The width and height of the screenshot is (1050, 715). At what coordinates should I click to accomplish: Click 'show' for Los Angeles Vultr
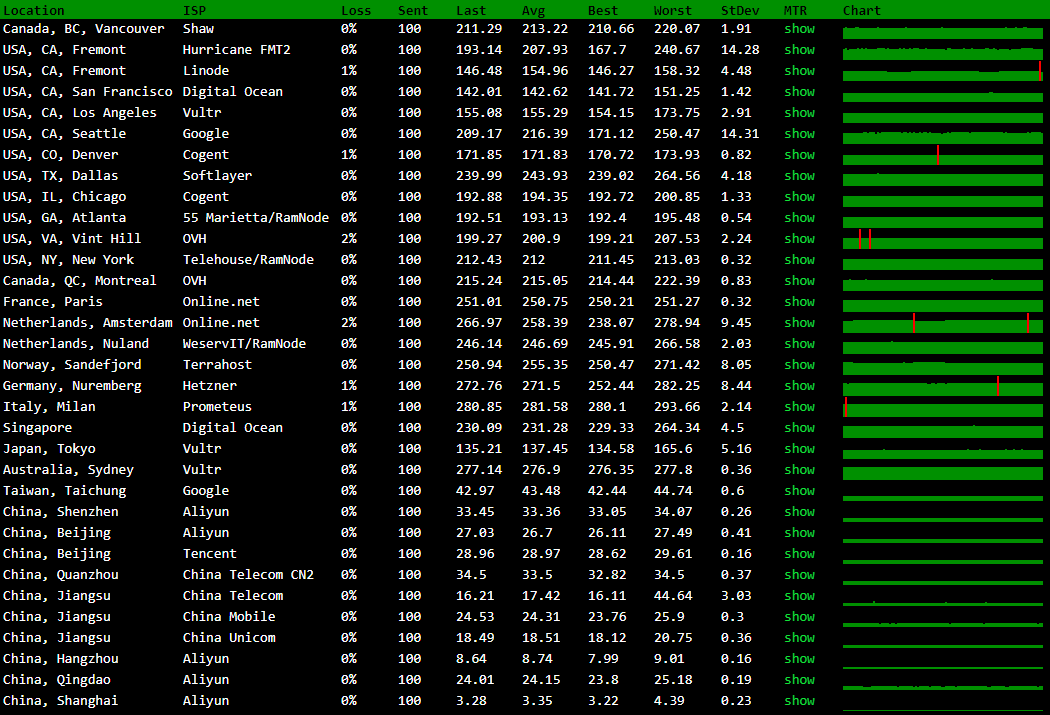pyautogui.click(x=800, y=112)
